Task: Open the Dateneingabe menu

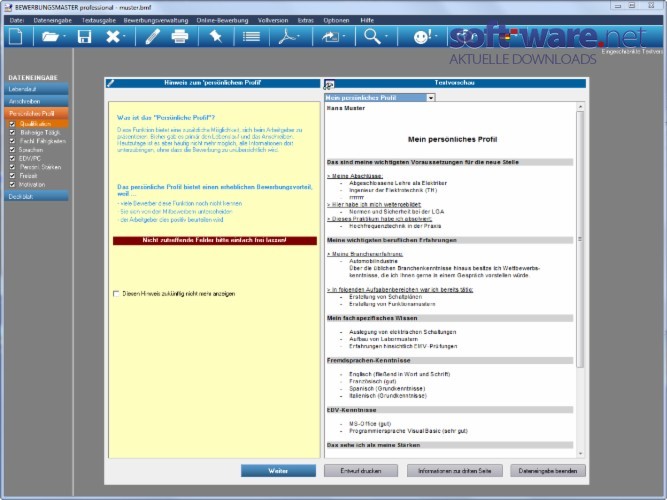Action: pyautogui.click(x=53, y=20)
